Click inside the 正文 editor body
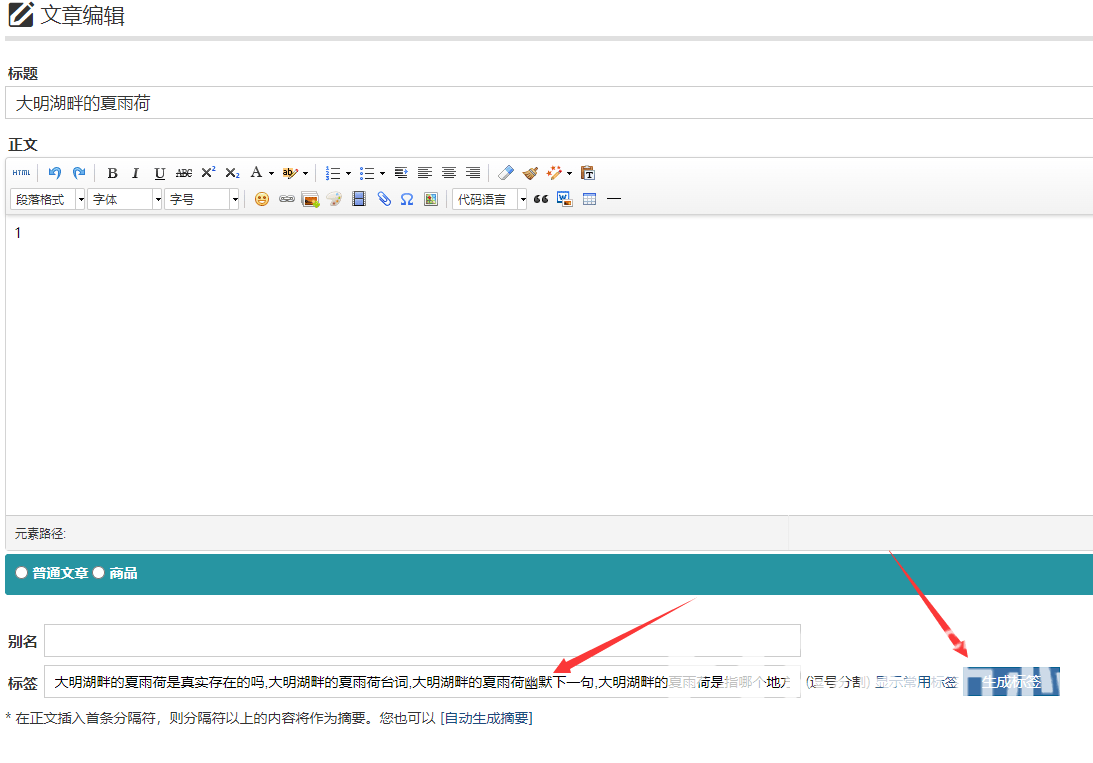 [549, 365]
